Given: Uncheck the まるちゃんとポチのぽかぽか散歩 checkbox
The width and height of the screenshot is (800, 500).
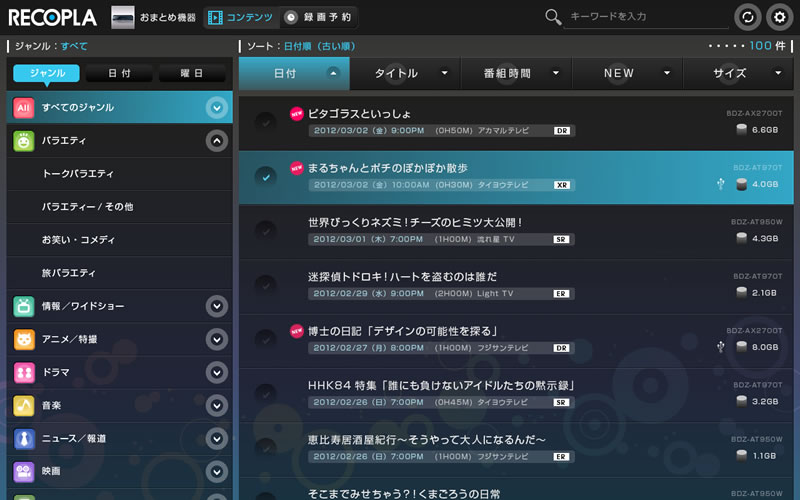Looking at the screenshot, I should pyautogui.click(x=266, y=177).
